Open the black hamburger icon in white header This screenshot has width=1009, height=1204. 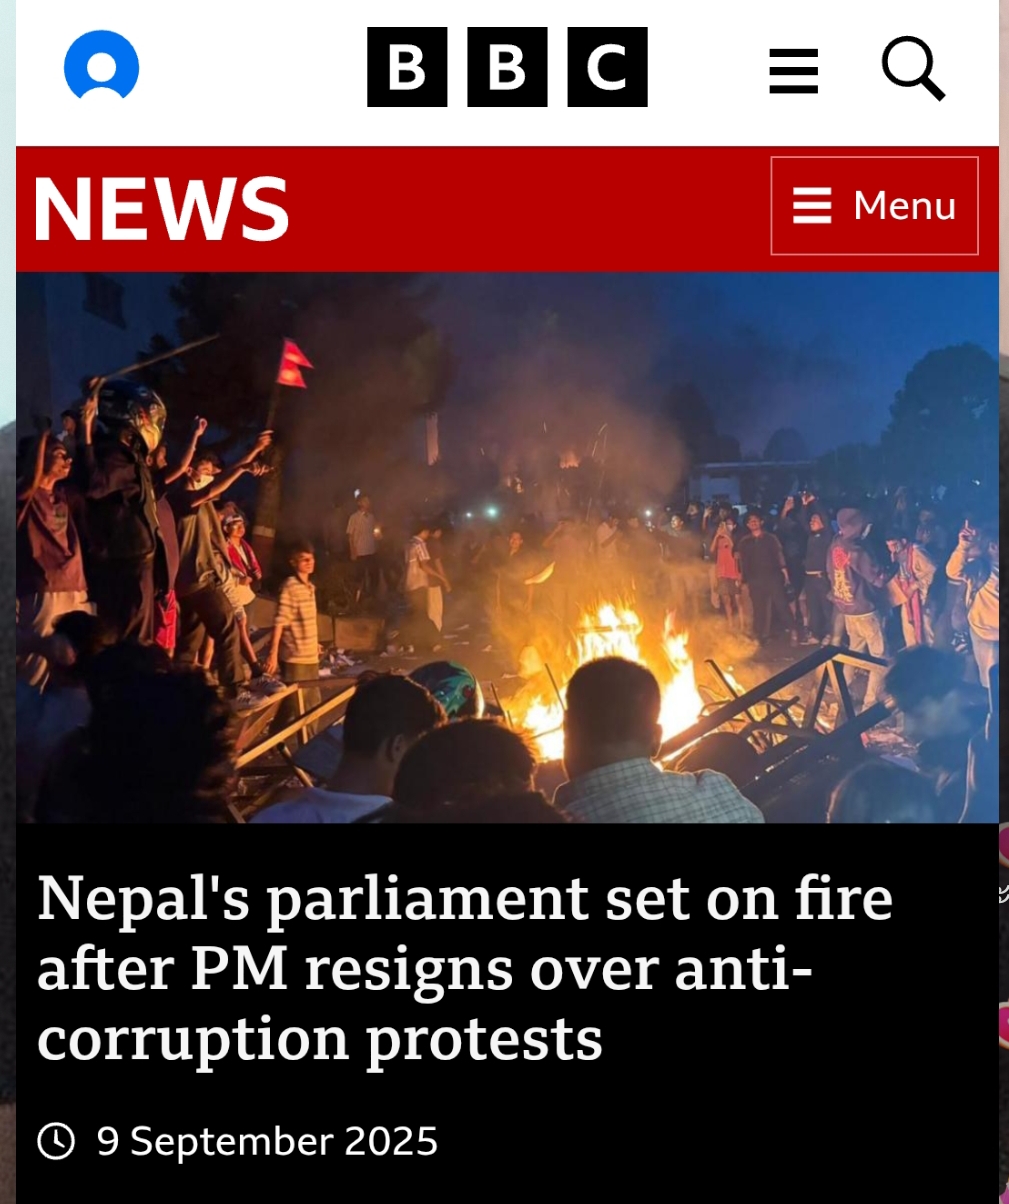point(794,71)
